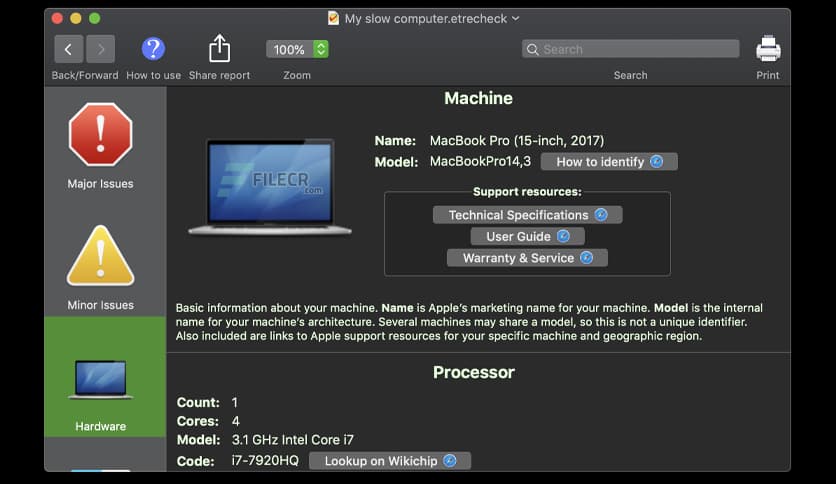
Task: Click MacBook Pro (15-inch, 2017) name text
Action: (517, 141)
